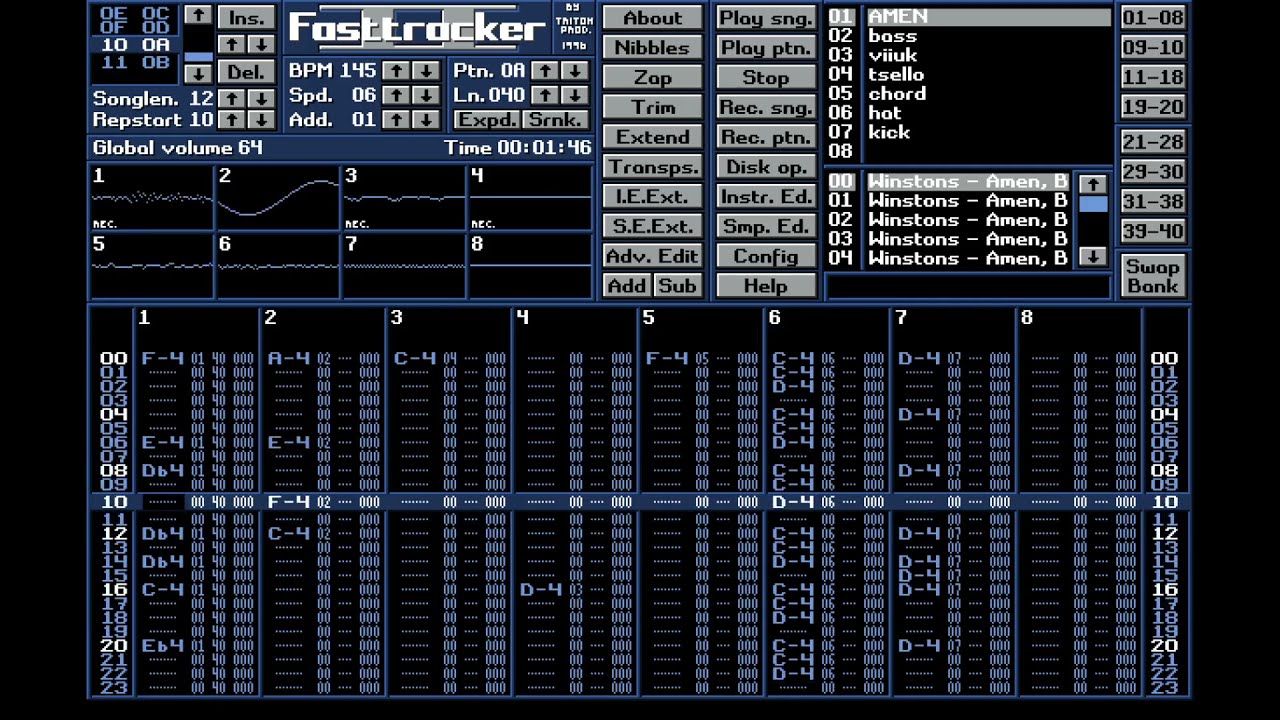This screenshot has height=720, width=1280.
Task: Open Disk op. screen
Action: pos(766,167)
